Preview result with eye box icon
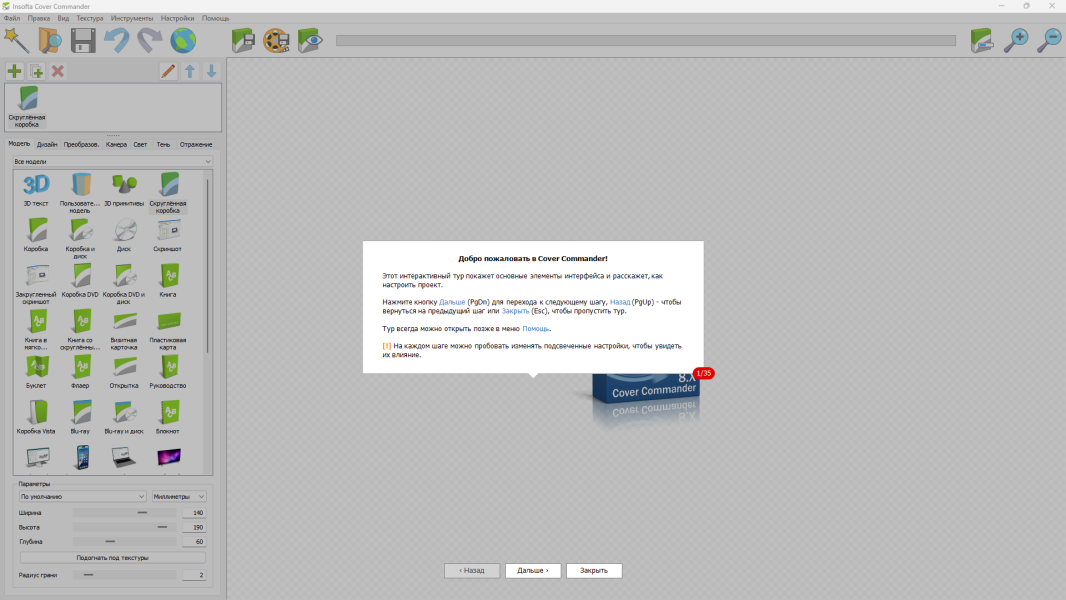Image resolution: width=1066 pixels, height=600 pixels. [x=310, y=41]
